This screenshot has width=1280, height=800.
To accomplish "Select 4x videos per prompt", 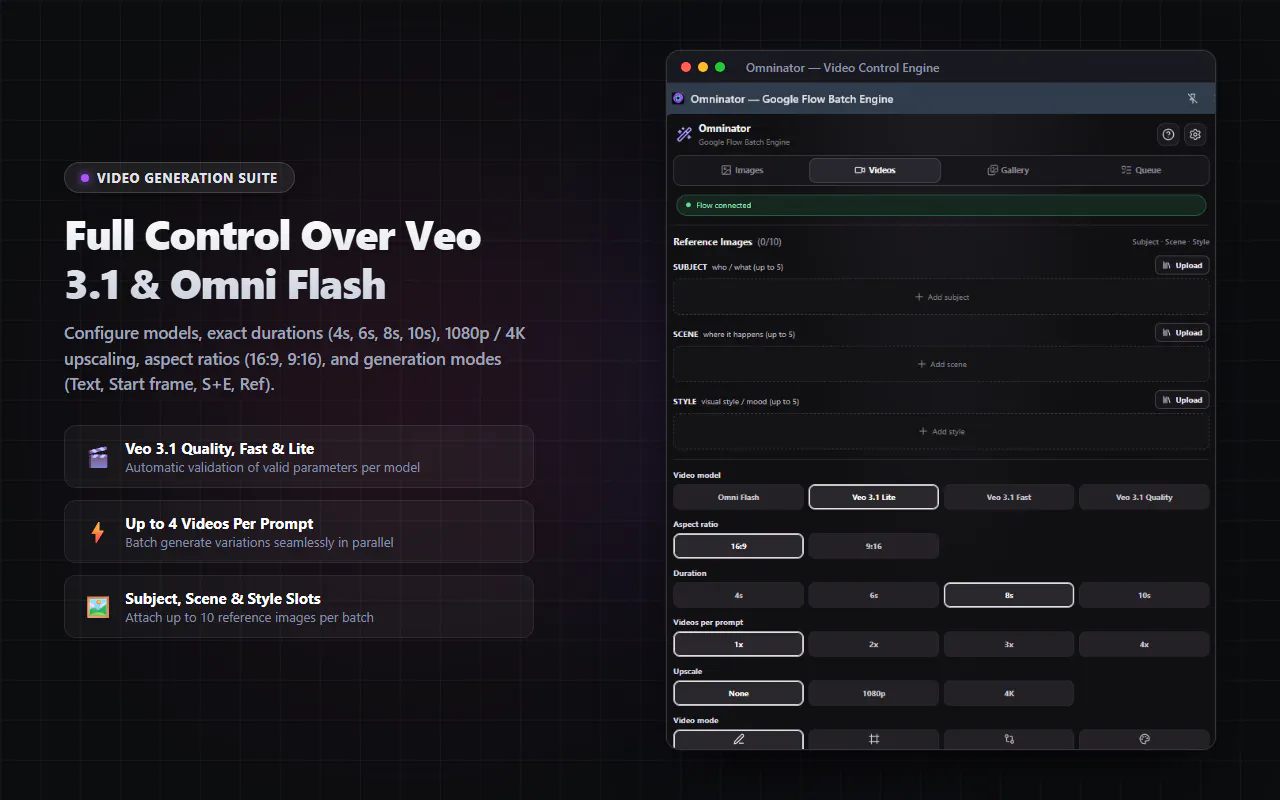I will (1144, 644).
